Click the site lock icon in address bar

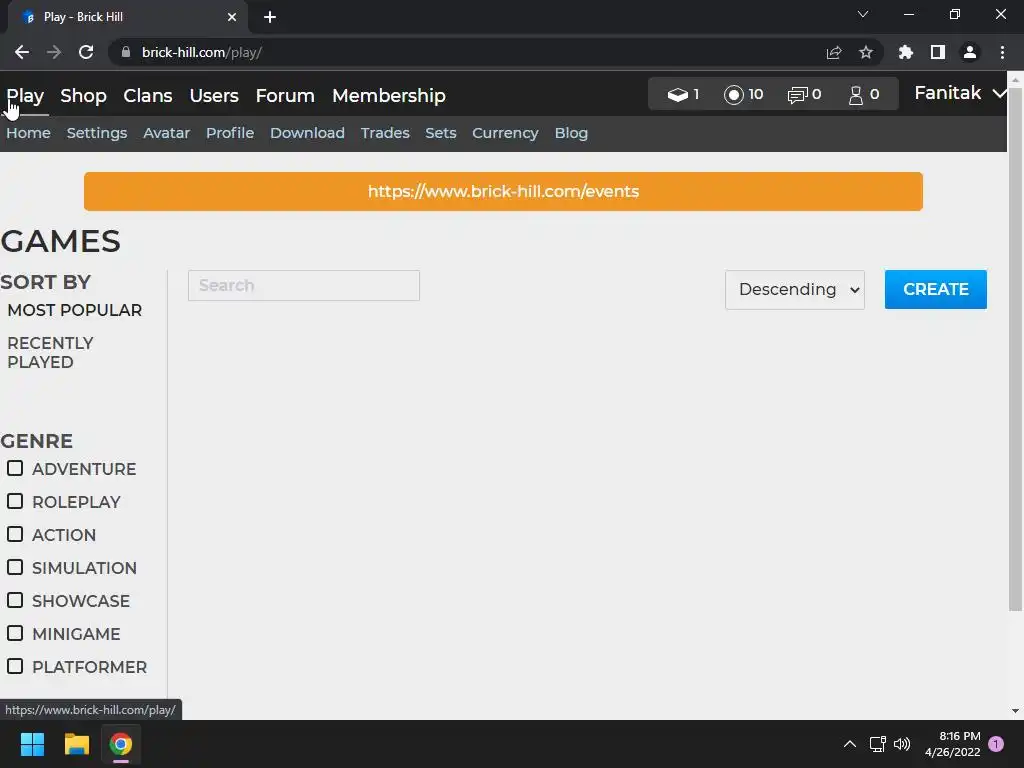tap(126, 52)
